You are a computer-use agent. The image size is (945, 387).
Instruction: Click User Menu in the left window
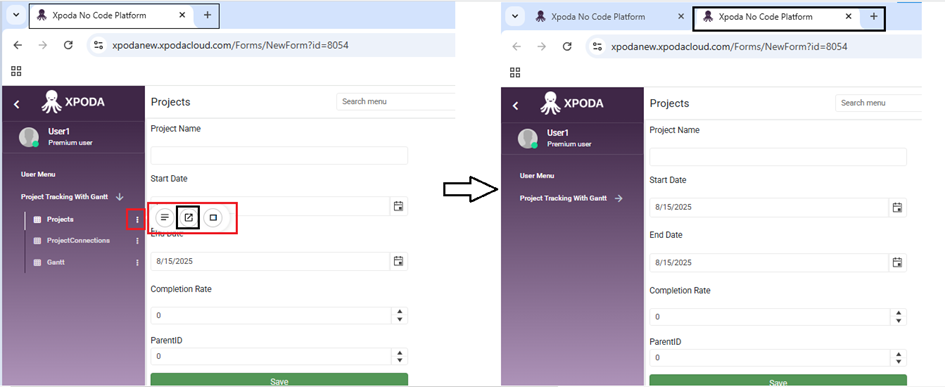pos(38,174)
